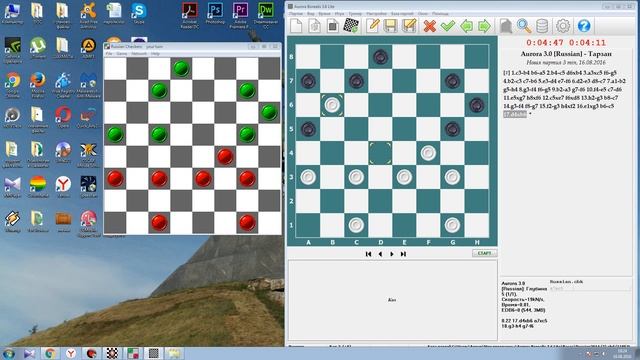Open the File menu in Russian Checkers
Image resolution: width=640 pixels, height=360 pixels.
[109, 53]
